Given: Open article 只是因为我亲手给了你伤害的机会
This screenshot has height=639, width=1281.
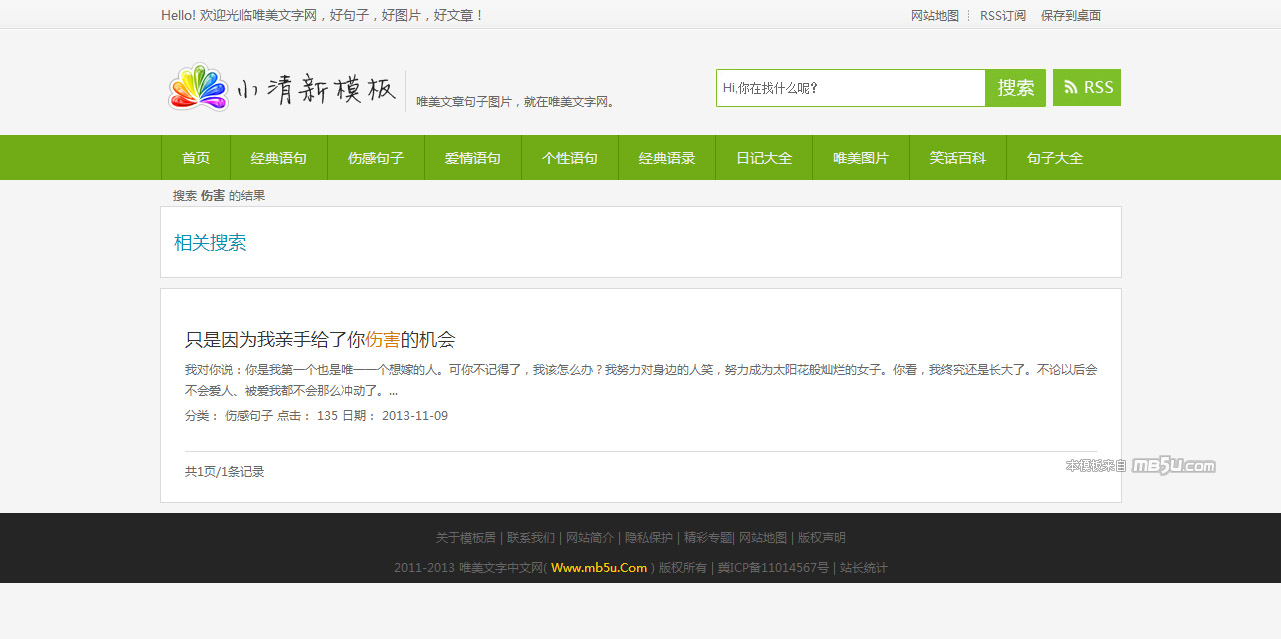Looking at the screenshot, I should click(x=320, y=339).
